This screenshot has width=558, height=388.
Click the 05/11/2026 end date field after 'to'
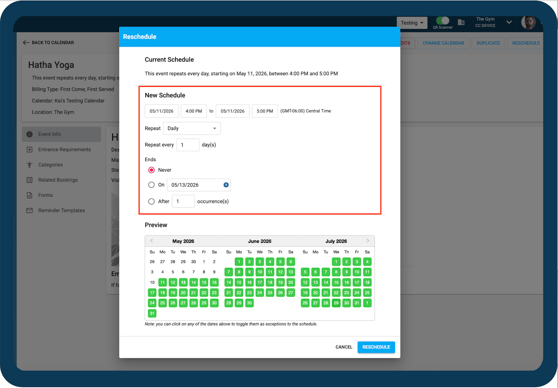pyautogui.click(x=233, y=111)
